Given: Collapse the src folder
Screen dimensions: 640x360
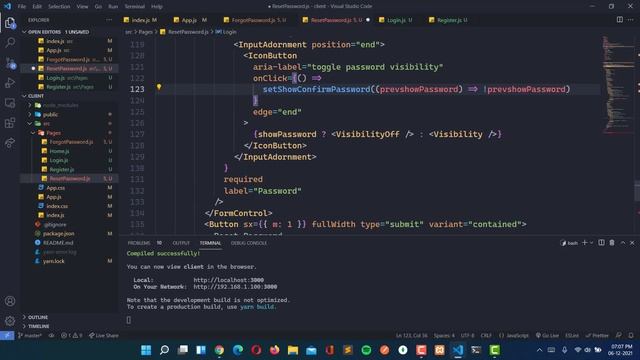Looking at the screenshot, I should coord(47,123).
